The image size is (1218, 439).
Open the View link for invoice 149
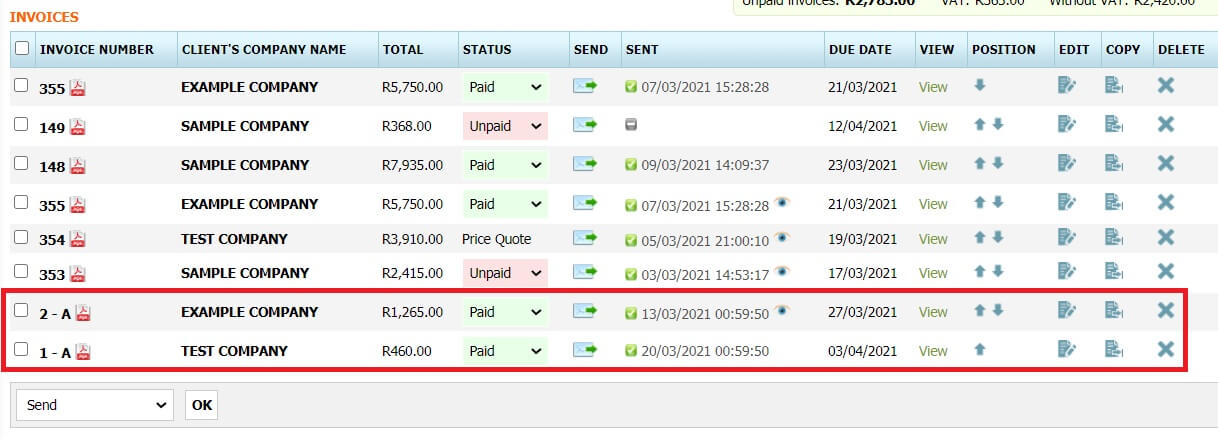[933, 126]
